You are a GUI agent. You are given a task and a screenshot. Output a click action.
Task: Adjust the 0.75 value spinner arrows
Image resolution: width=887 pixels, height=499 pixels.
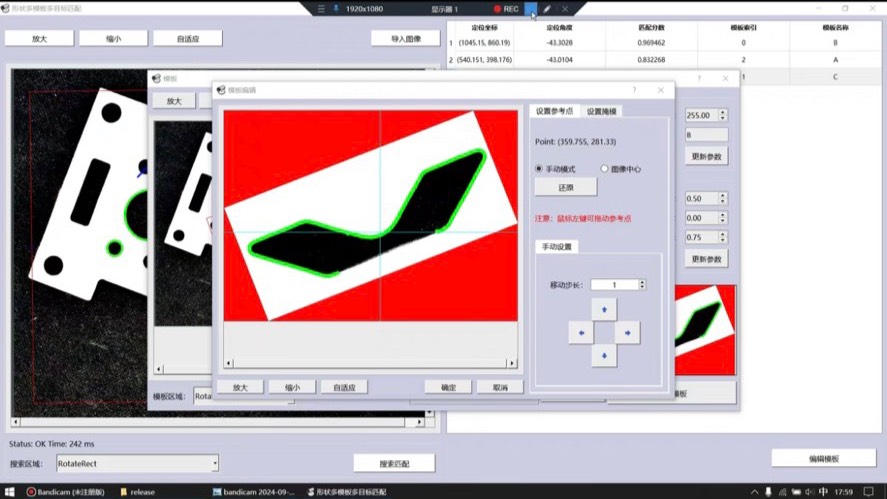(722, 237)
